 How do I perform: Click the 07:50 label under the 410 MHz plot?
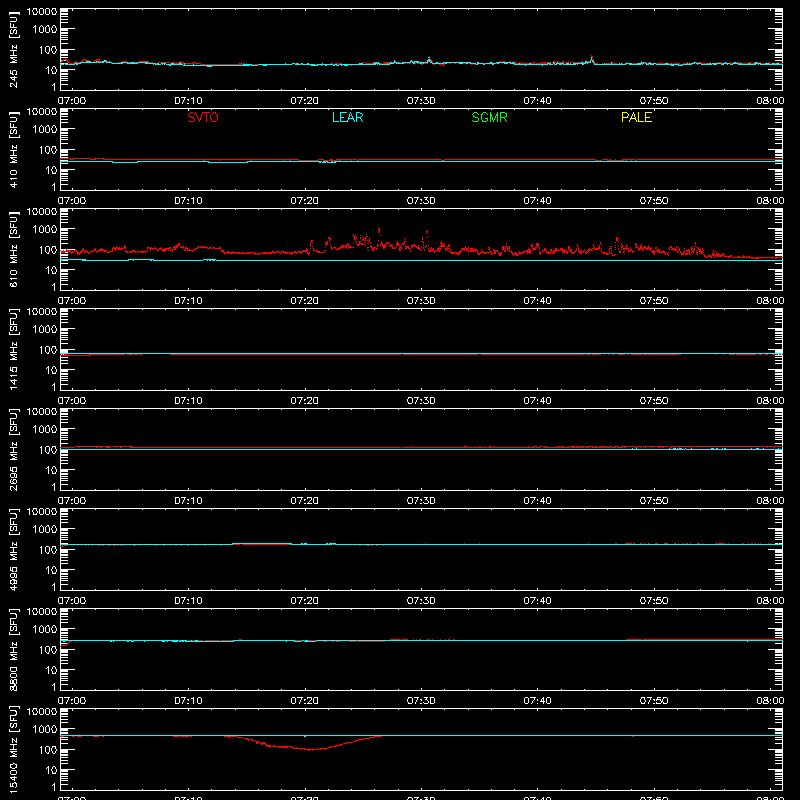654,201
